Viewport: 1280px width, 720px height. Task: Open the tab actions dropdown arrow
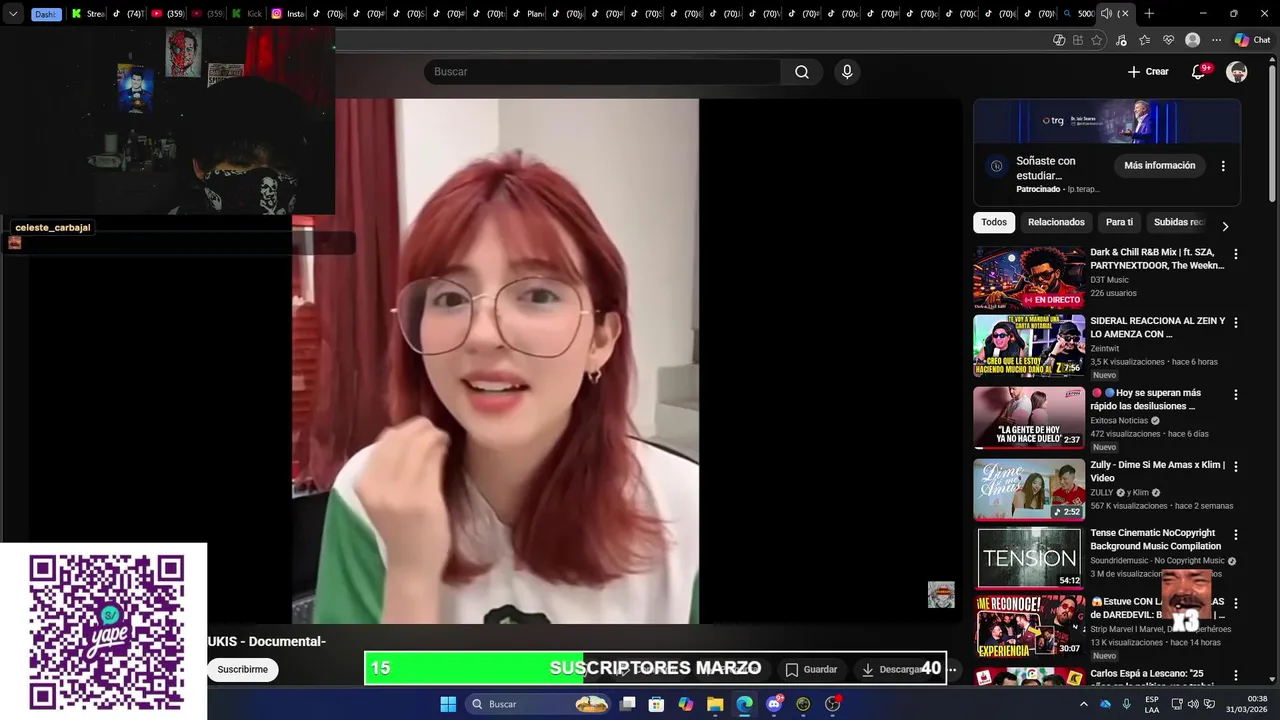13,14
